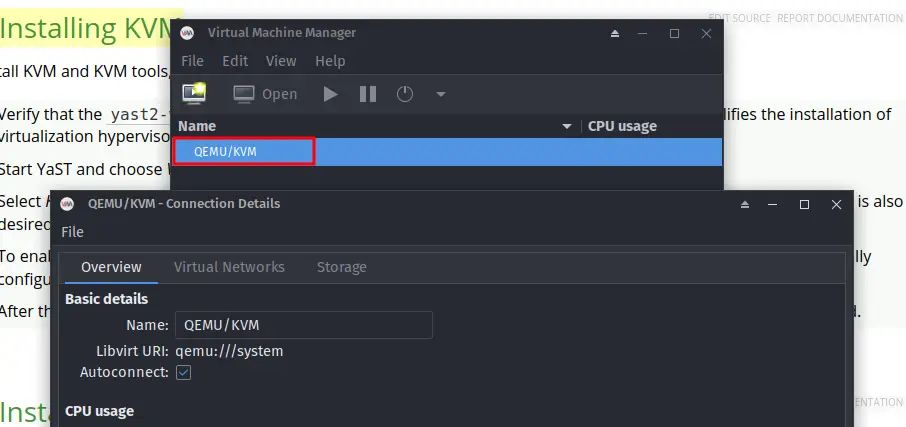Click EDIT SOURCE link on web page

point(740,18)
